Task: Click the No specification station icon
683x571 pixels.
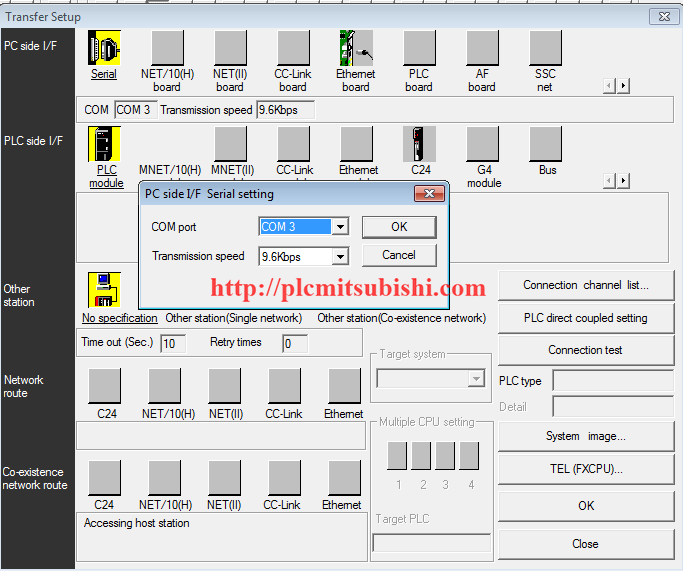Action: (103, 290)
